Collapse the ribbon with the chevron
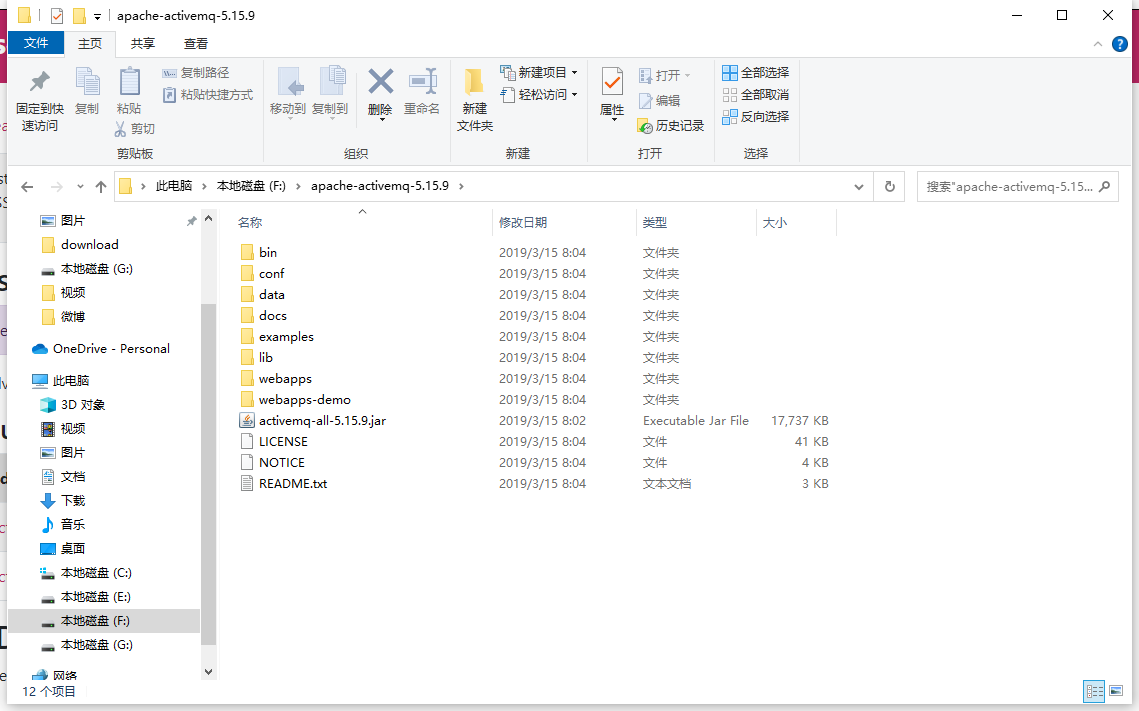1139x711 pixels. (x=1098, y=44)
